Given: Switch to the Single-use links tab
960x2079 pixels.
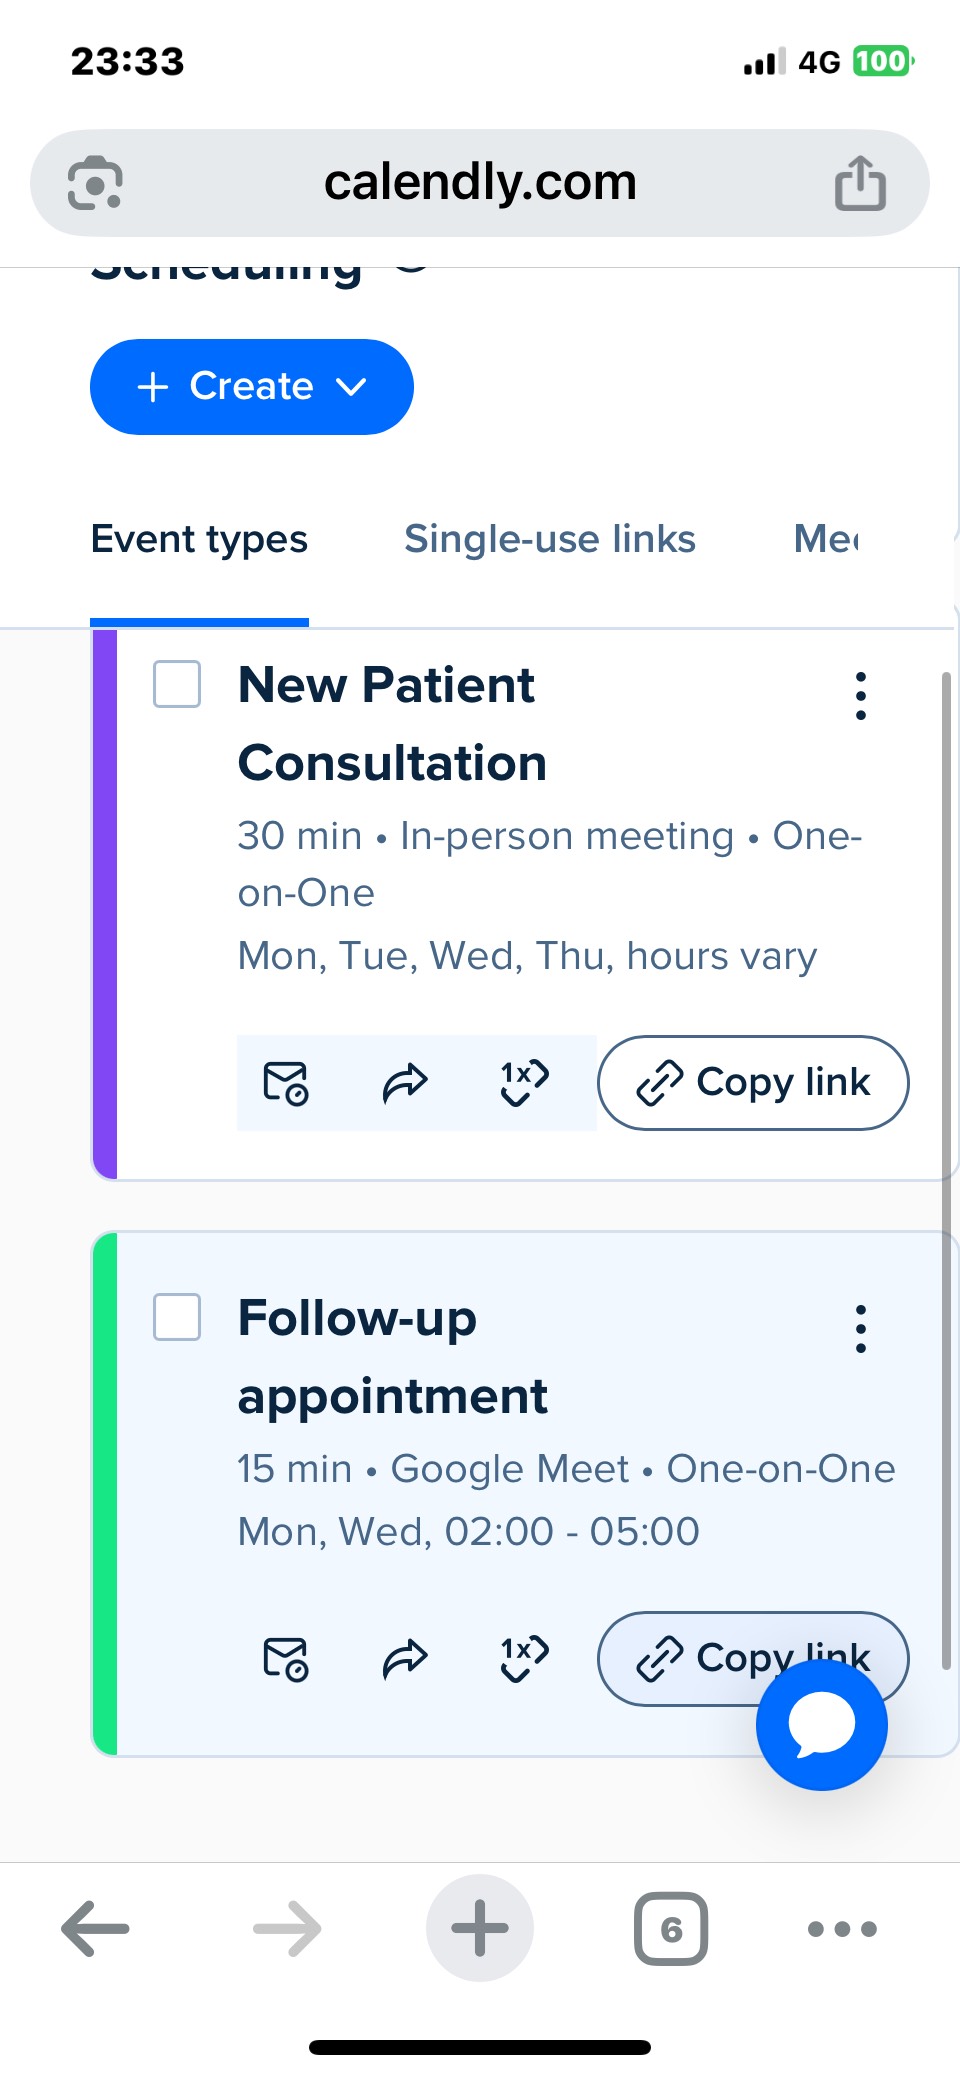Looking at the screenshot, I should pyautogui.click(x=549, y=539).
